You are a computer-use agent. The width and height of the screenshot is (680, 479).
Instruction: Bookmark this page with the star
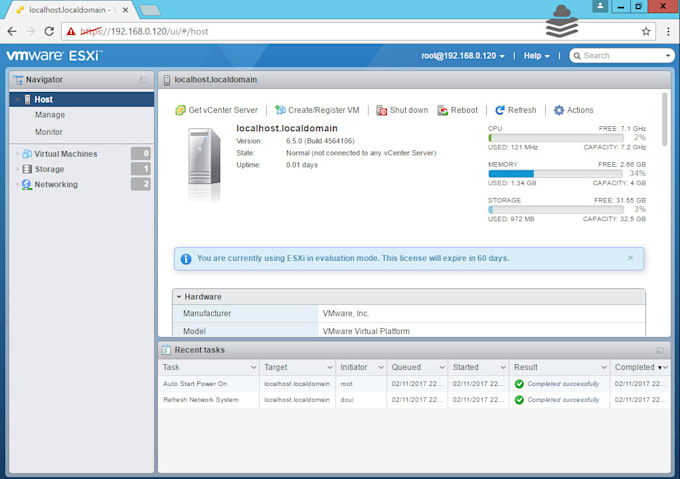point(646,31)
